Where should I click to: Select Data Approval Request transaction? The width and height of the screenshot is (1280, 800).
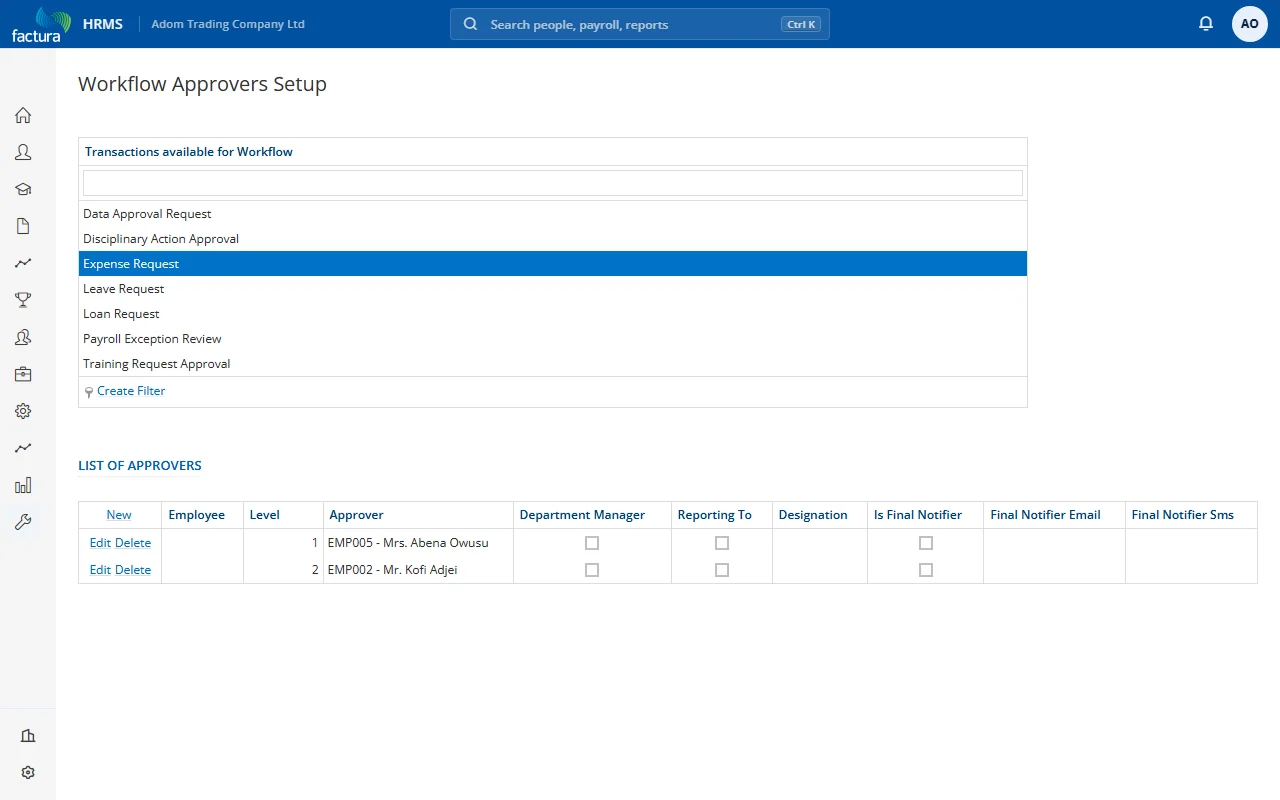tap(553, 214)
